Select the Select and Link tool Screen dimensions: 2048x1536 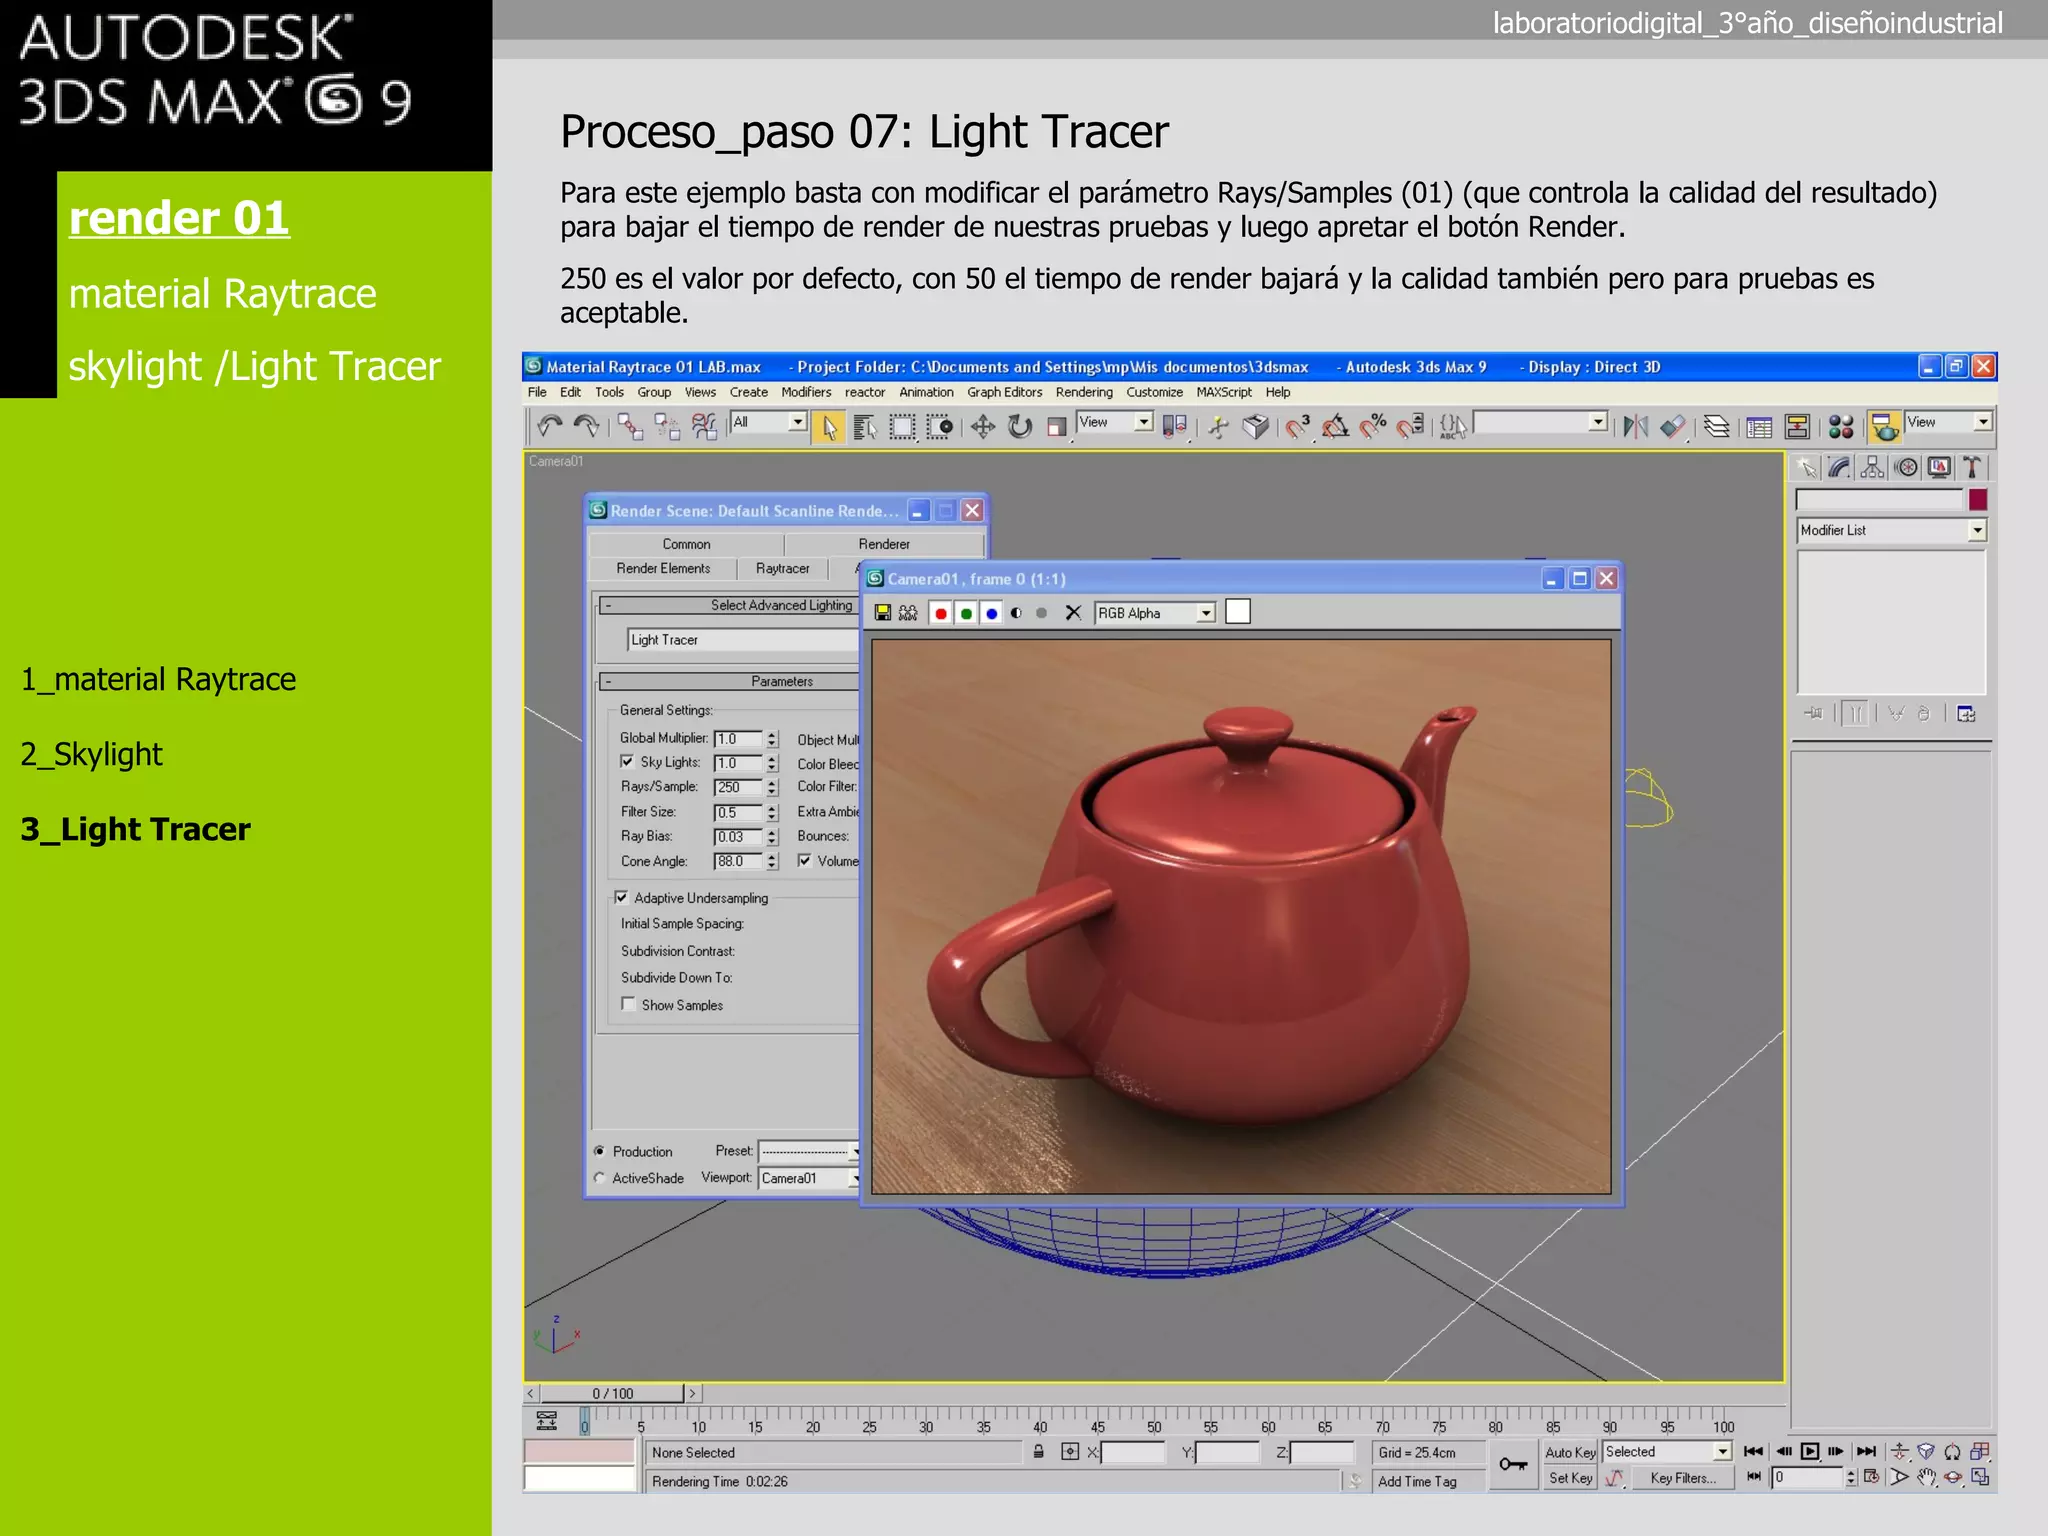pyautogui.click(x=630, y=426)
